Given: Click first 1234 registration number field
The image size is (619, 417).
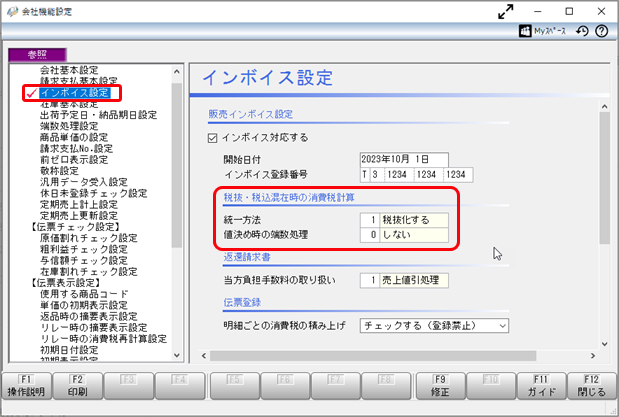Looking at the screenshot, I should 397,175.
